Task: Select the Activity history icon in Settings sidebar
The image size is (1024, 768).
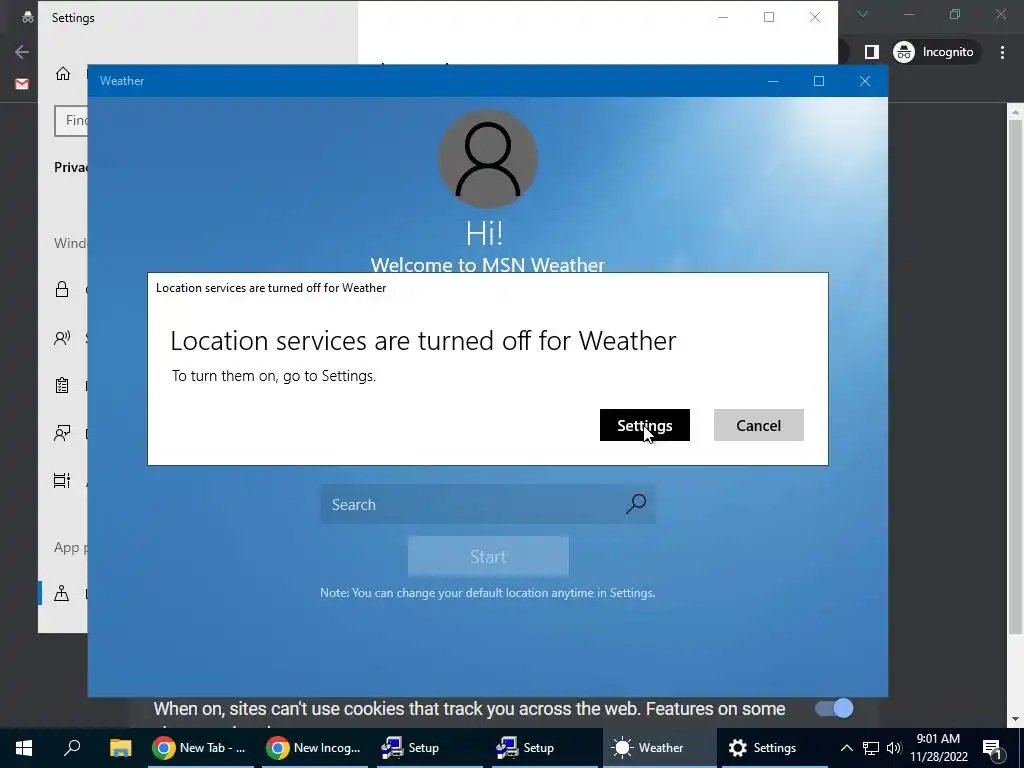Action: (62, 481)
